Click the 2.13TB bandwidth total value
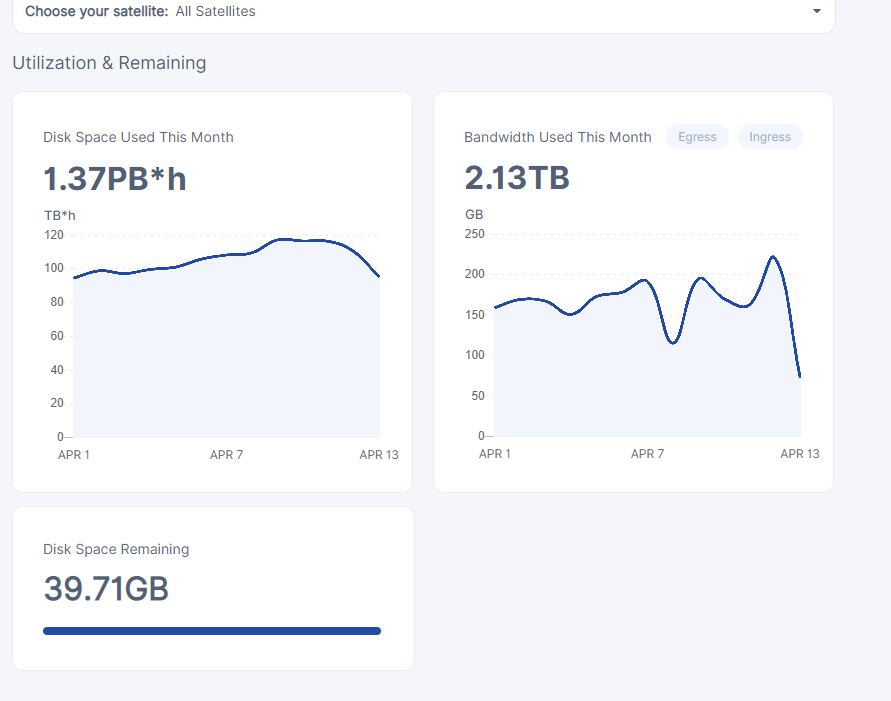The image size is (891, 701). [517, 179]
